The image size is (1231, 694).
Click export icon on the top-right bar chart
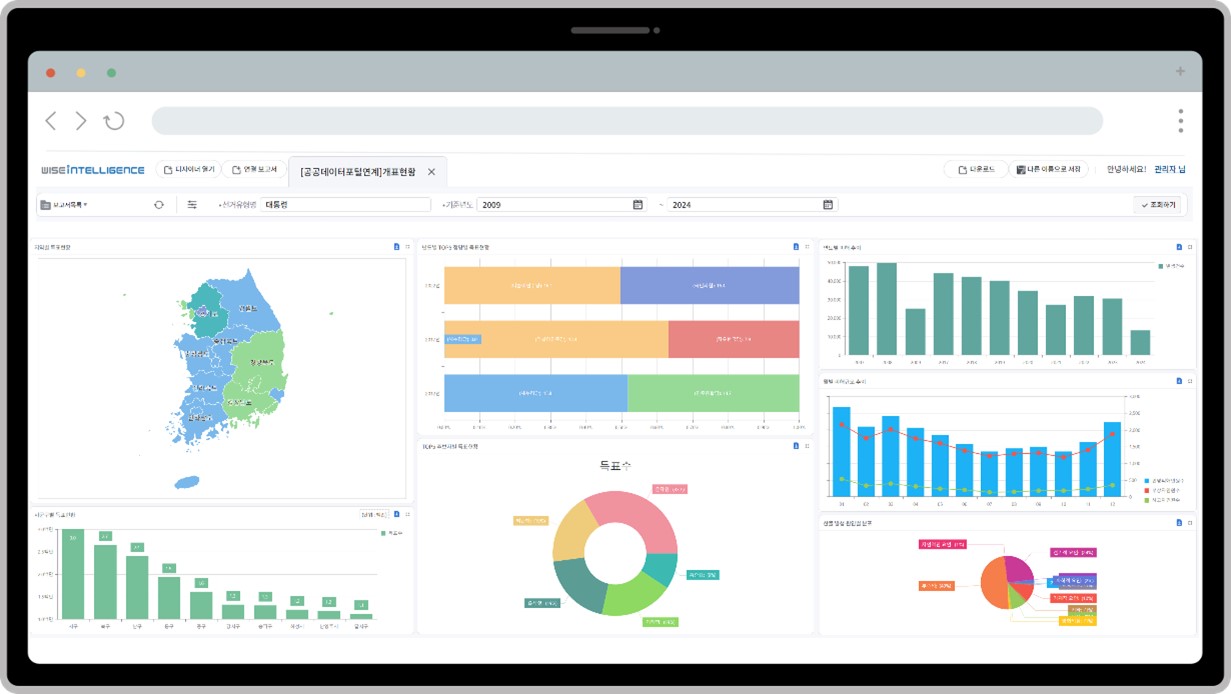1179,247
